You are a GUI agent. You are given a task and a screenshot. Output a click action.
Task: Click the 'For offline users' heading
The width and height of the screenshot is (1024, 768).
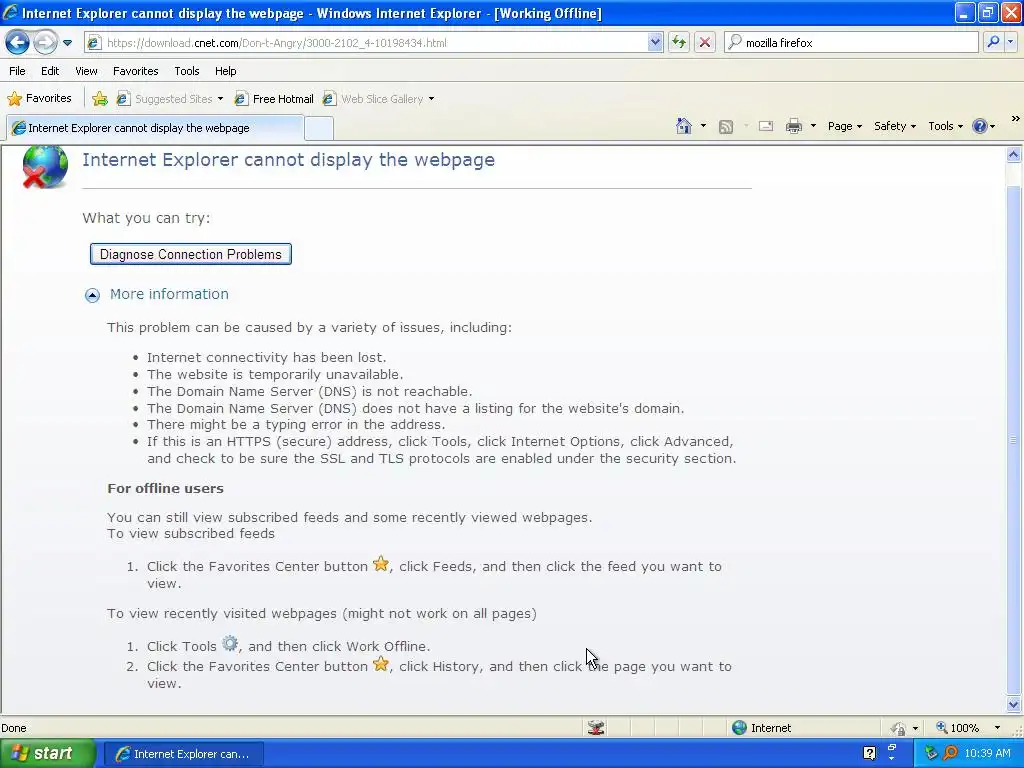(165, 488)
